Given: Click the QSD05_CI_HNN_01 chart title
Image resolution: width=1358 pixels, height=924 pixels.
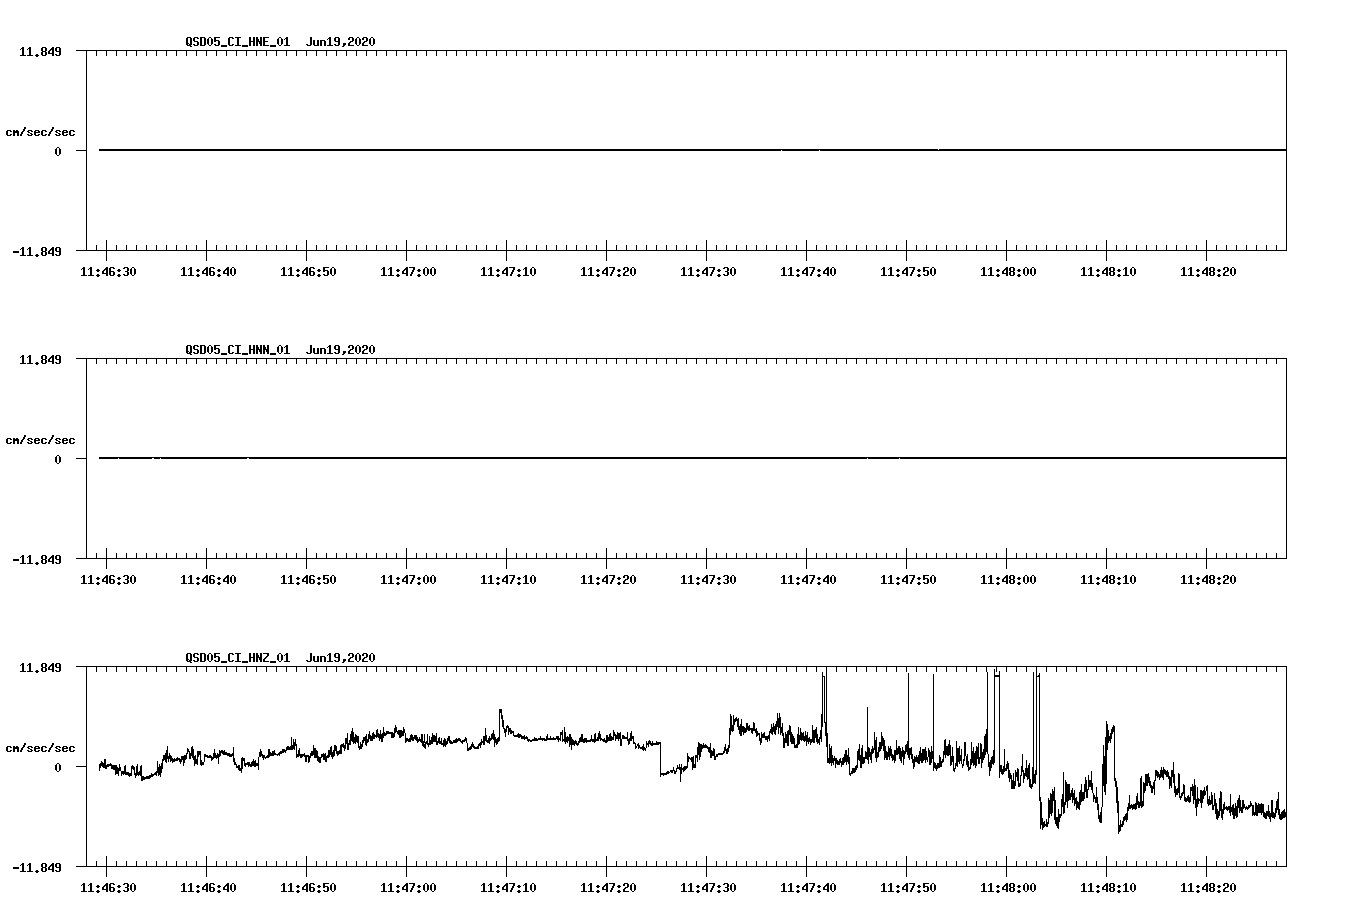Looking at the screenshot, I should (x=281, y=350).
